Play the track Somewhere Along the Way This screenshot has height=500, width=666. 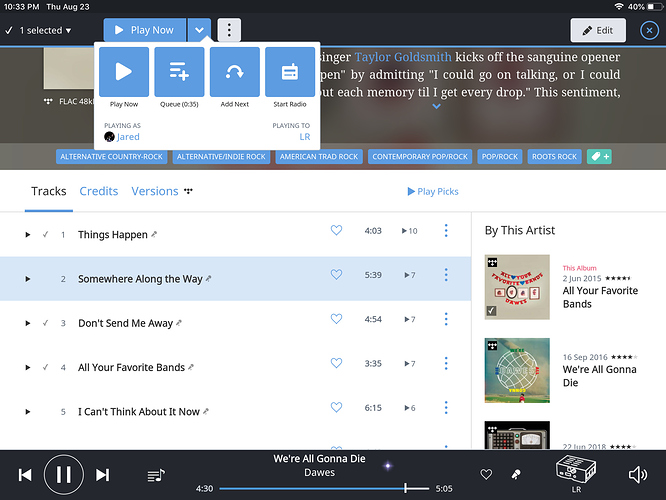pyautogui.click(x=28, y=279)
